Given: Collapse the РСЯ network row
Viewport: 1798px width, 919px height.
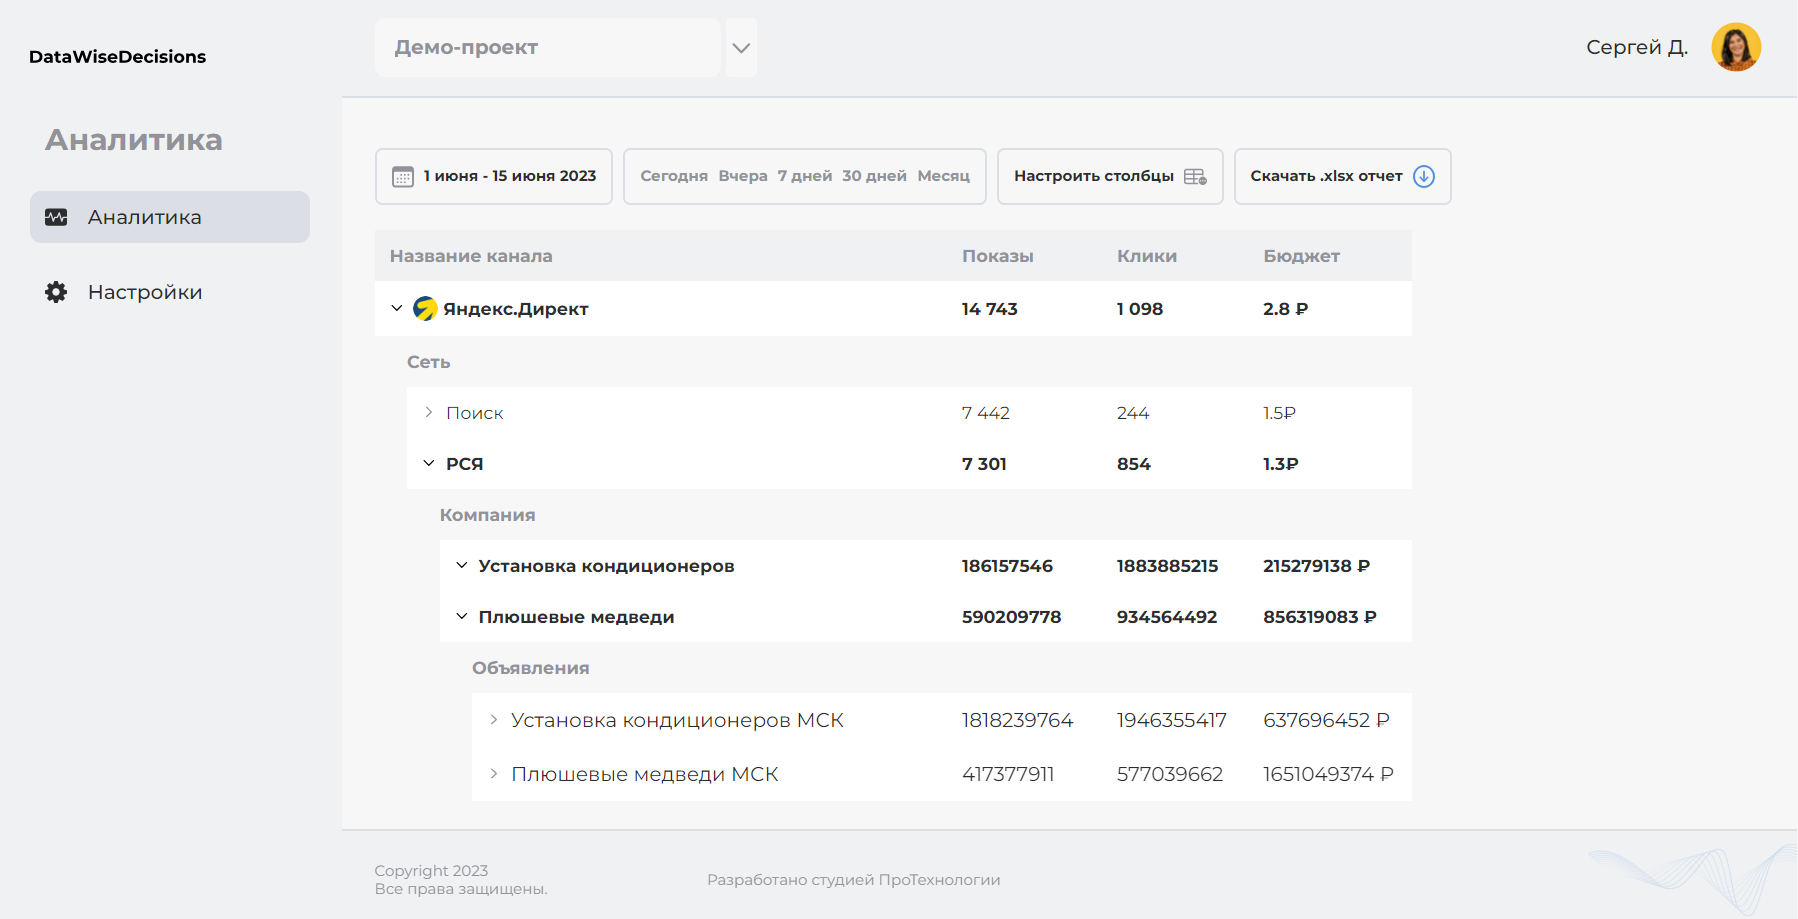Looking at the screenshot, I should click(429, 463).
